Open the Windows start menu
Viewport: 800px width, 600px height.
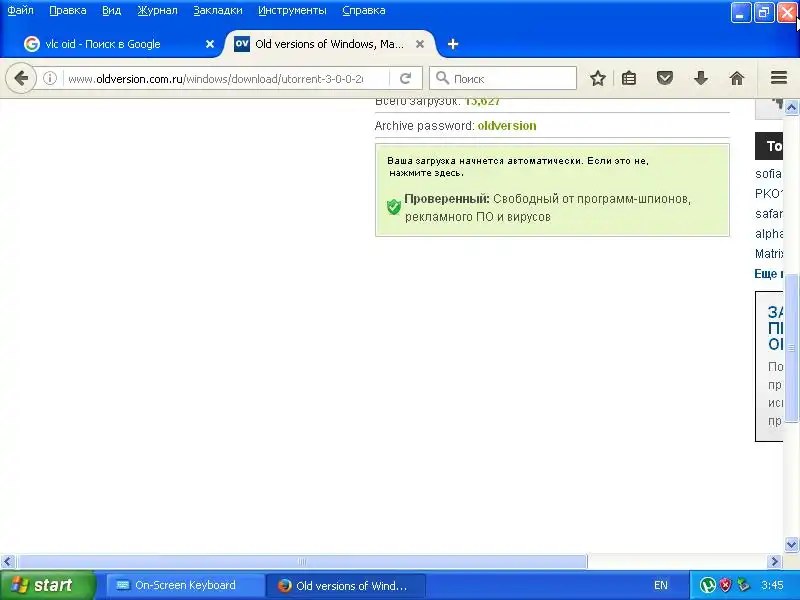click(47, 585)
